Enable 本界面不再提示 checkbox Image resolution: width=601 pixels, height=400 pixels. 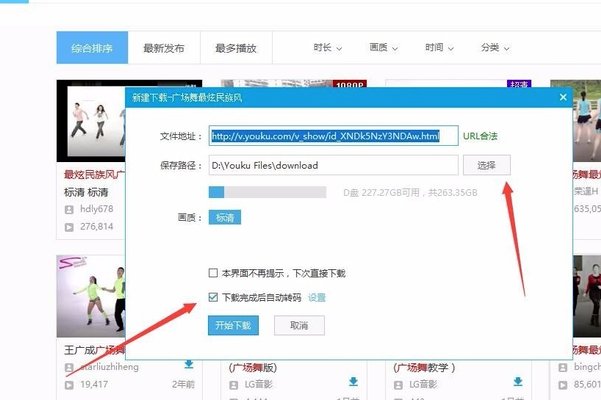coord(213,273)
